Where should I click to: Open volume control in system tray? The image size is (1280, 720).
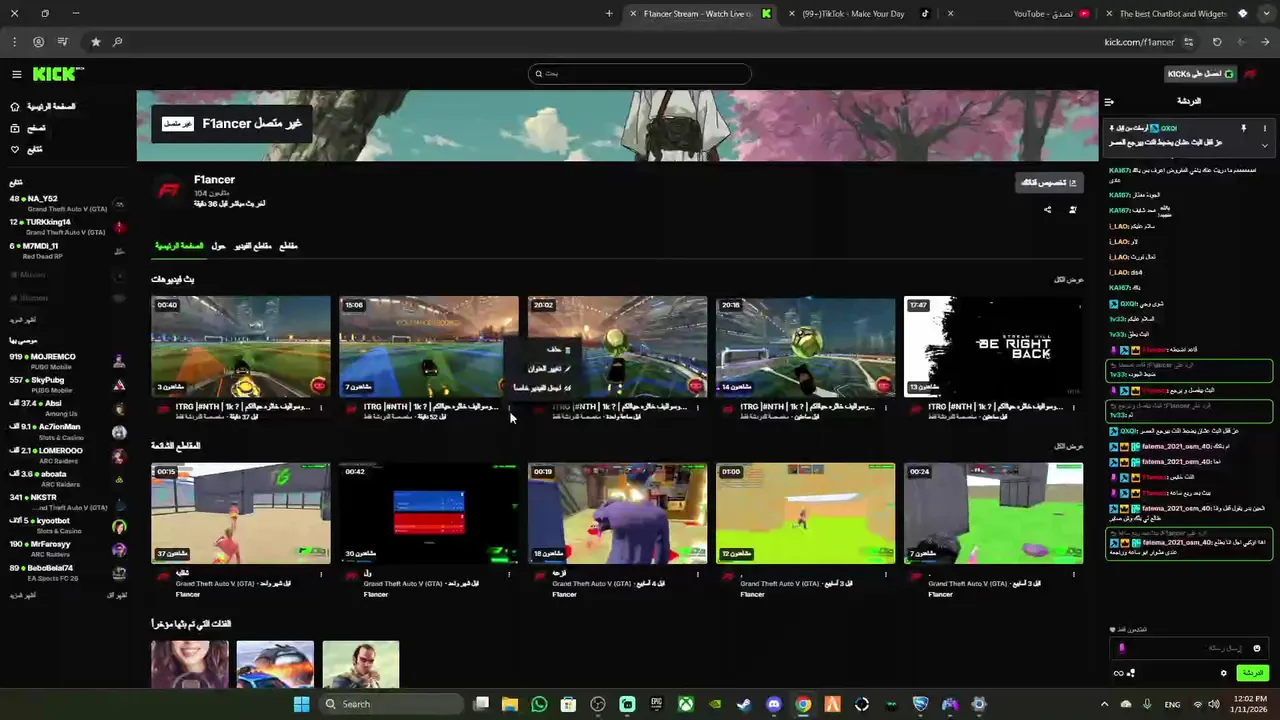click(1214, 704)
